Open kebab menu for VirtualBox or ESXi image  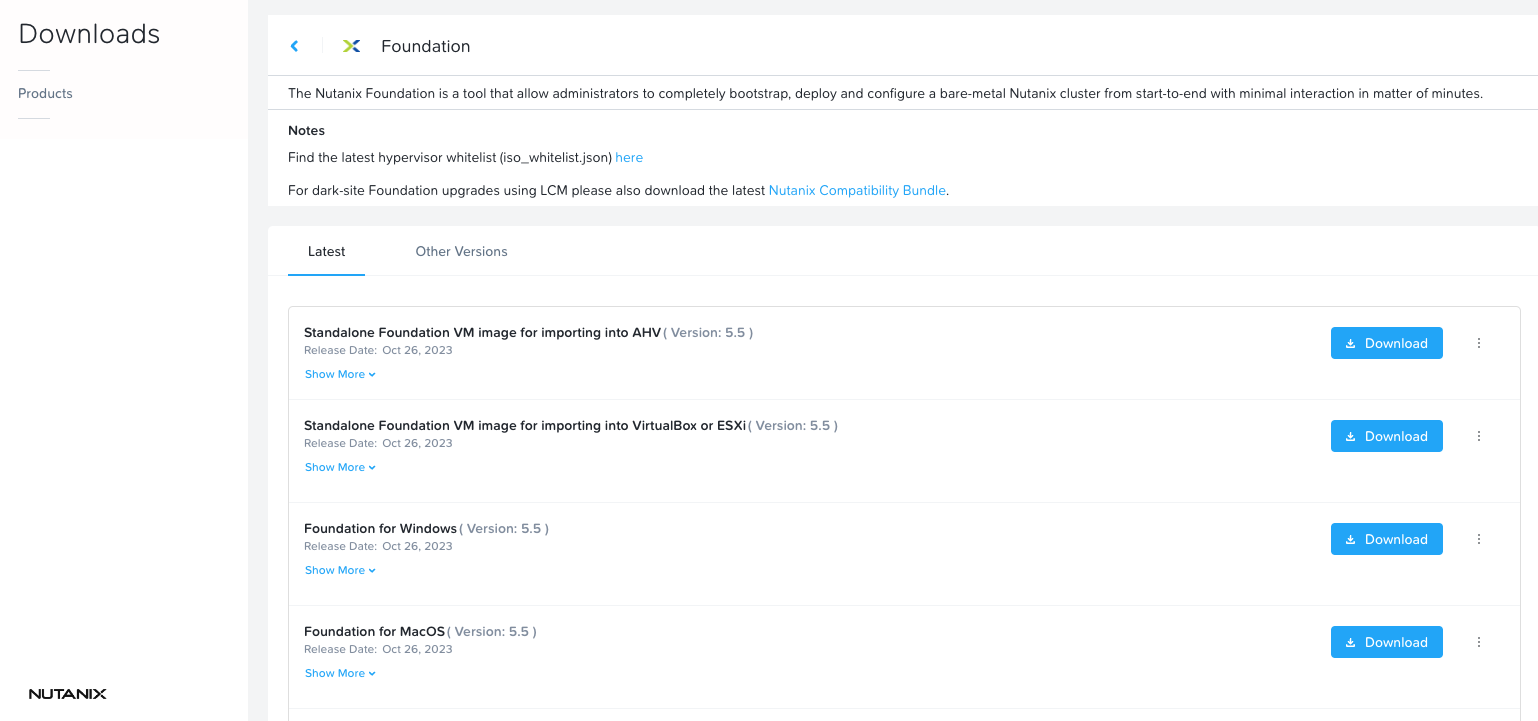[x=1479, y=436]
